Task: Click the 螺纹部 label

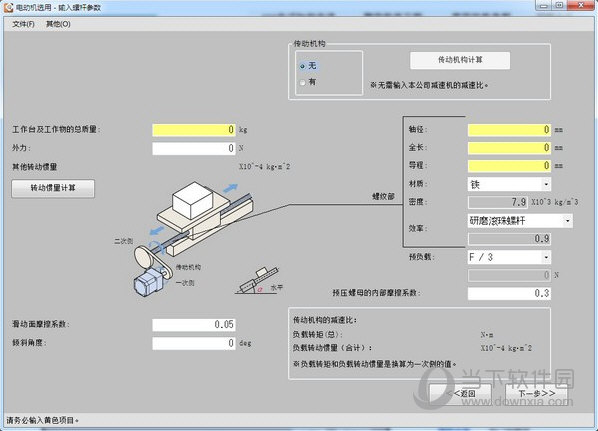Action: (x=383, y=196)
